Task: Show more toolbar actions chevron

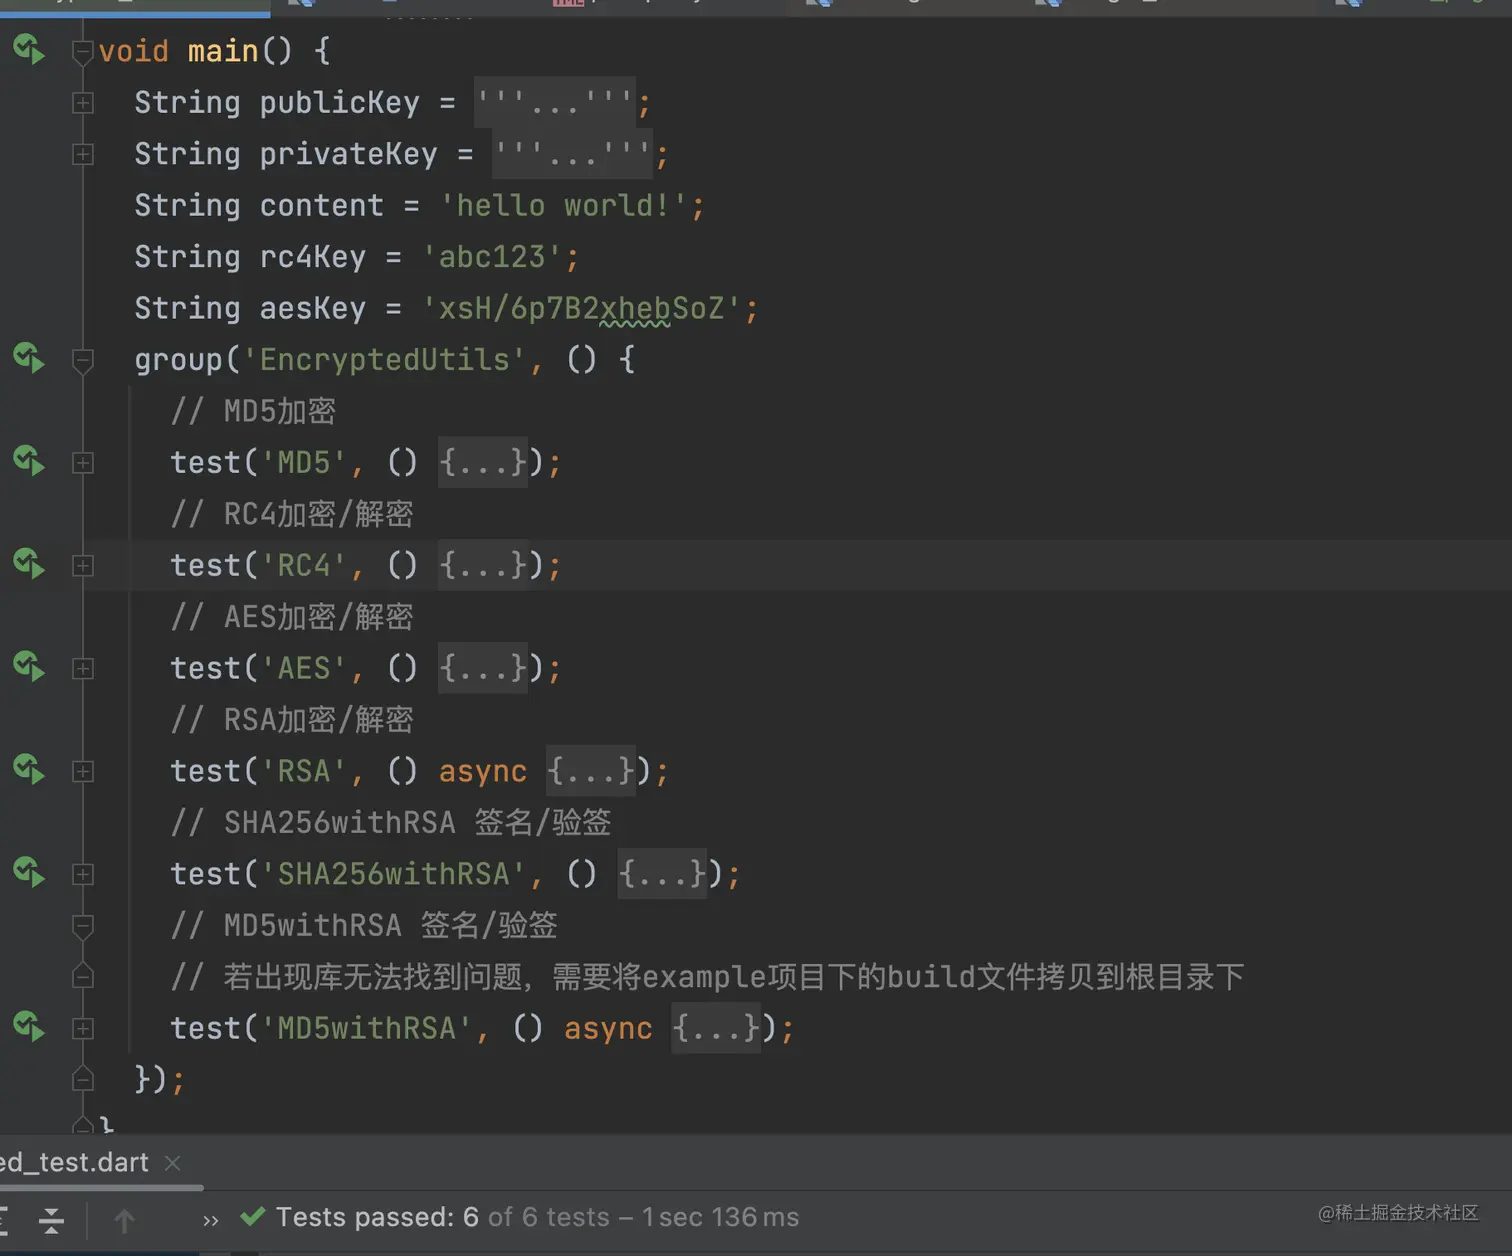Action: tap(210, 1220)
